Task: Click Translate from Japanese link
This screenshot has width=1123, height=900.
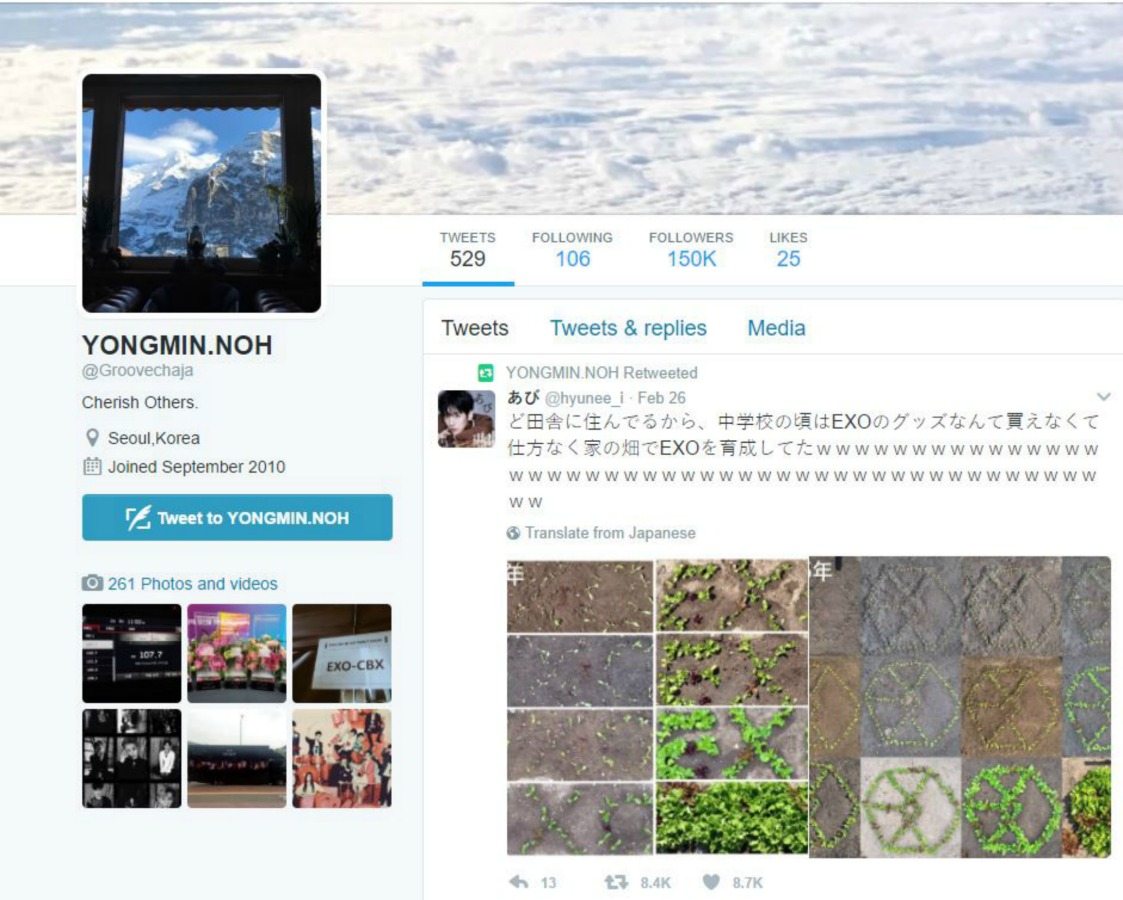Action: point(609,533)
